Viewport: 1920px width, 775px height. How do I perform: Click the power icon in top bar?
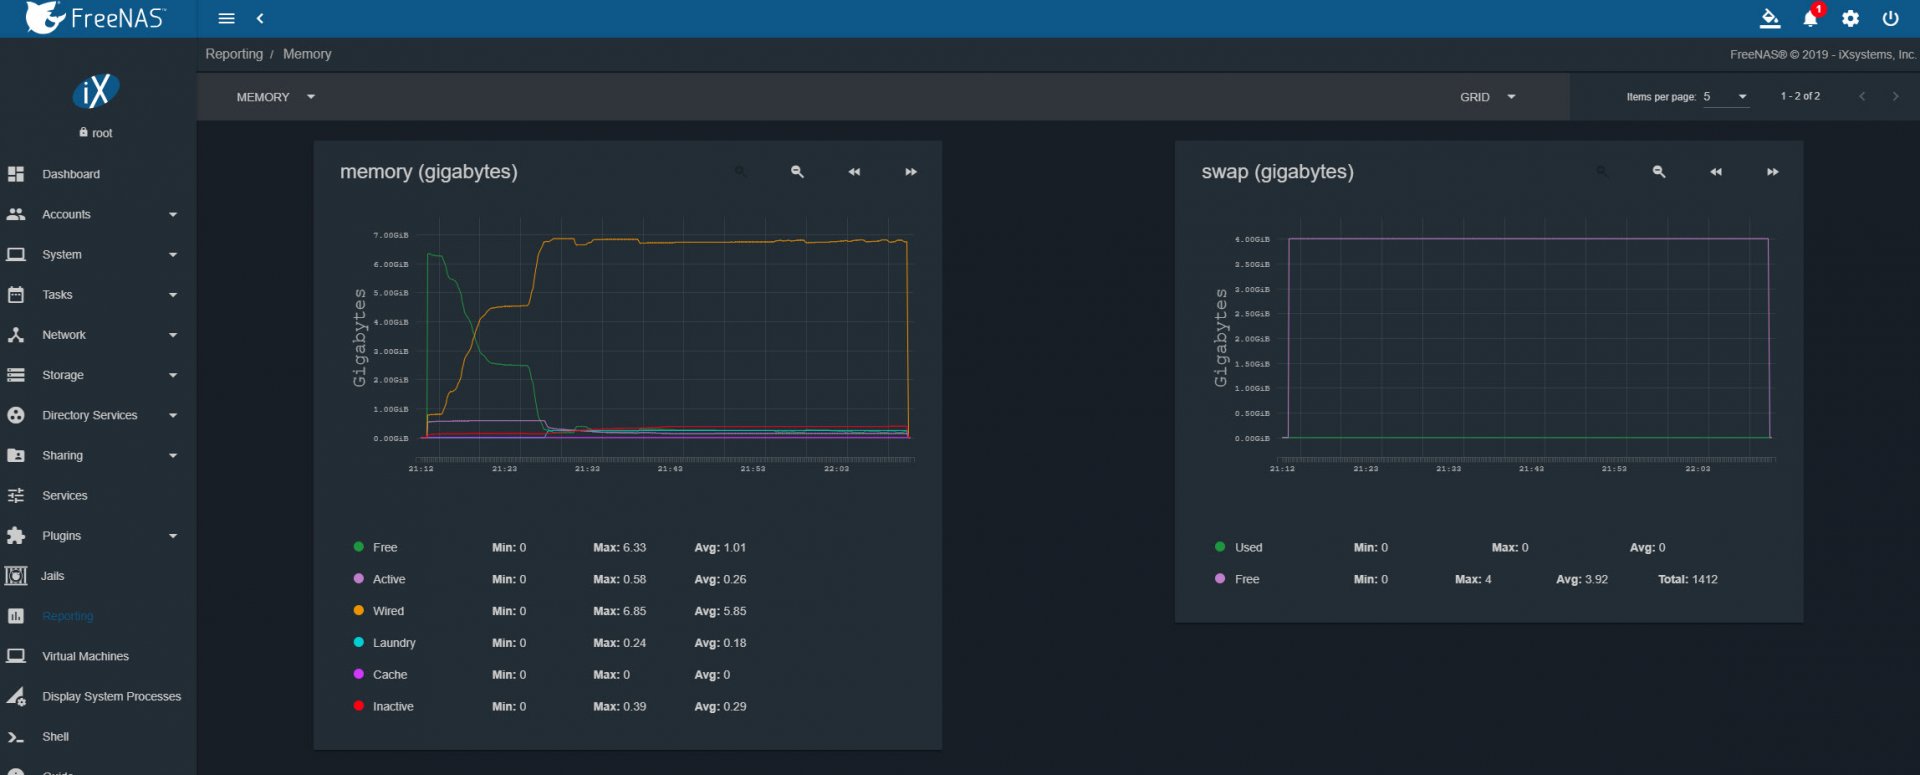(1890, 19)
